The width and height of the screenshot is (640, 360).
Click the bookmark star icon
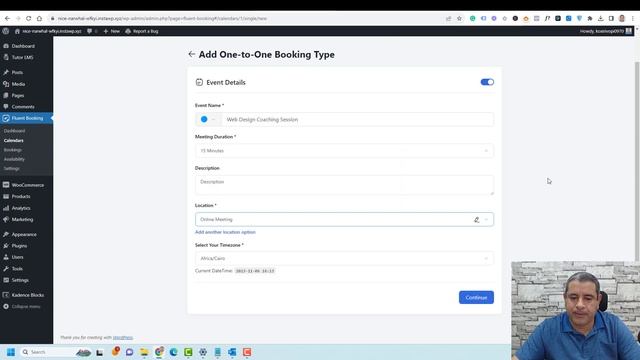click(459, 18)
